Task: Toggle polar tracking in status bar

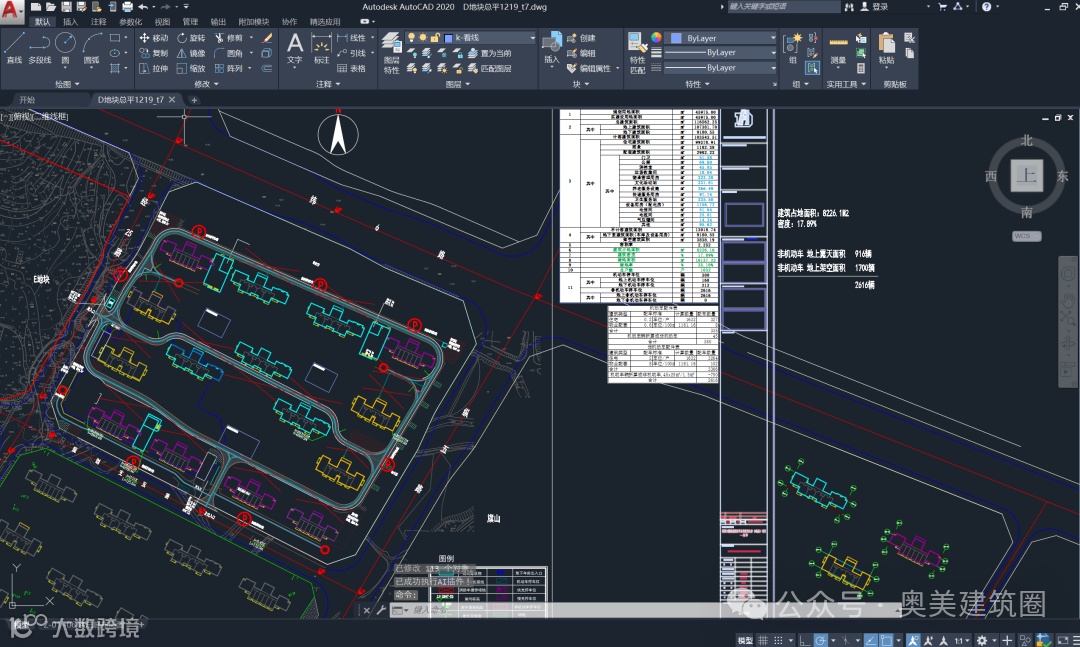Action: coord(820,640)
